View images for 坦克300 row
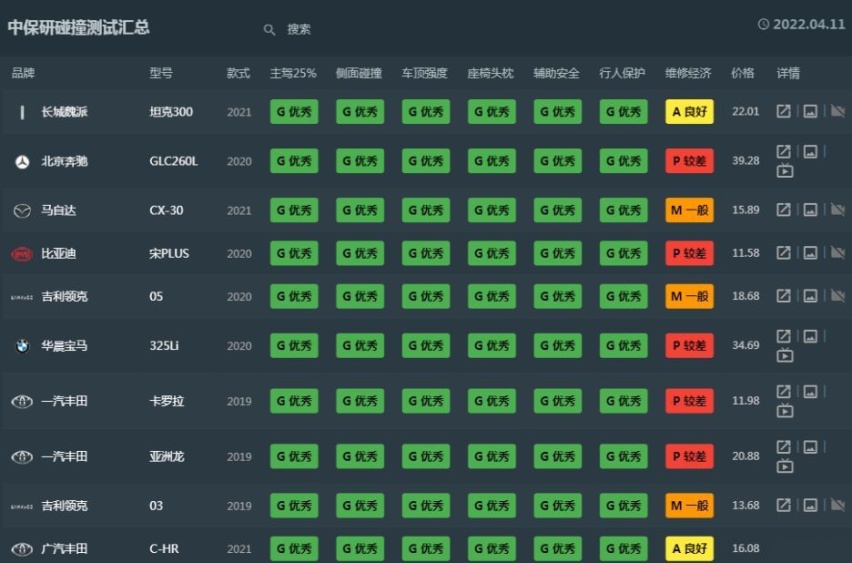 [x=810, y=111]
